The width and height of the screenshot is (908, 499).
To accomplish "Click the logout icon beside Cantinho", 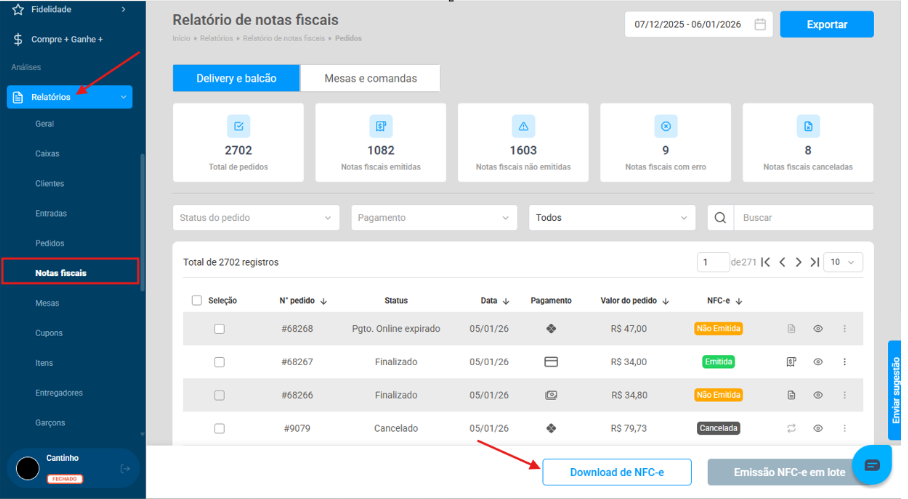I will 125,468.
